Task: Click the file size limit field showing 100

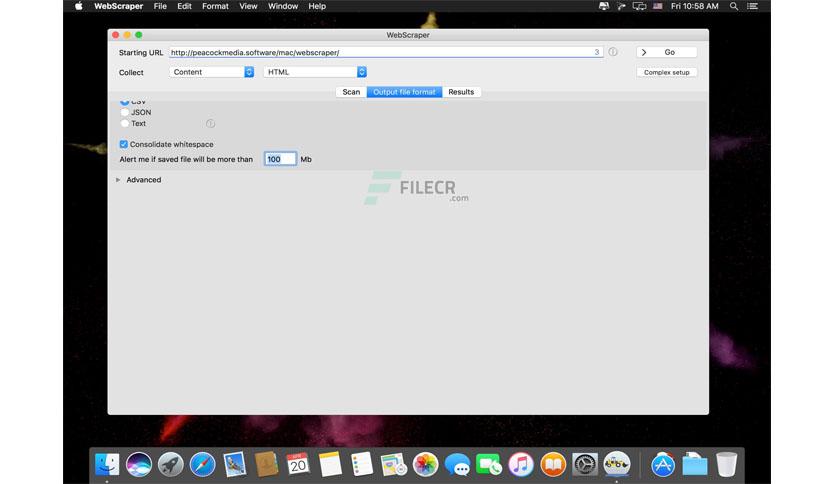Action: click(280, 159)
